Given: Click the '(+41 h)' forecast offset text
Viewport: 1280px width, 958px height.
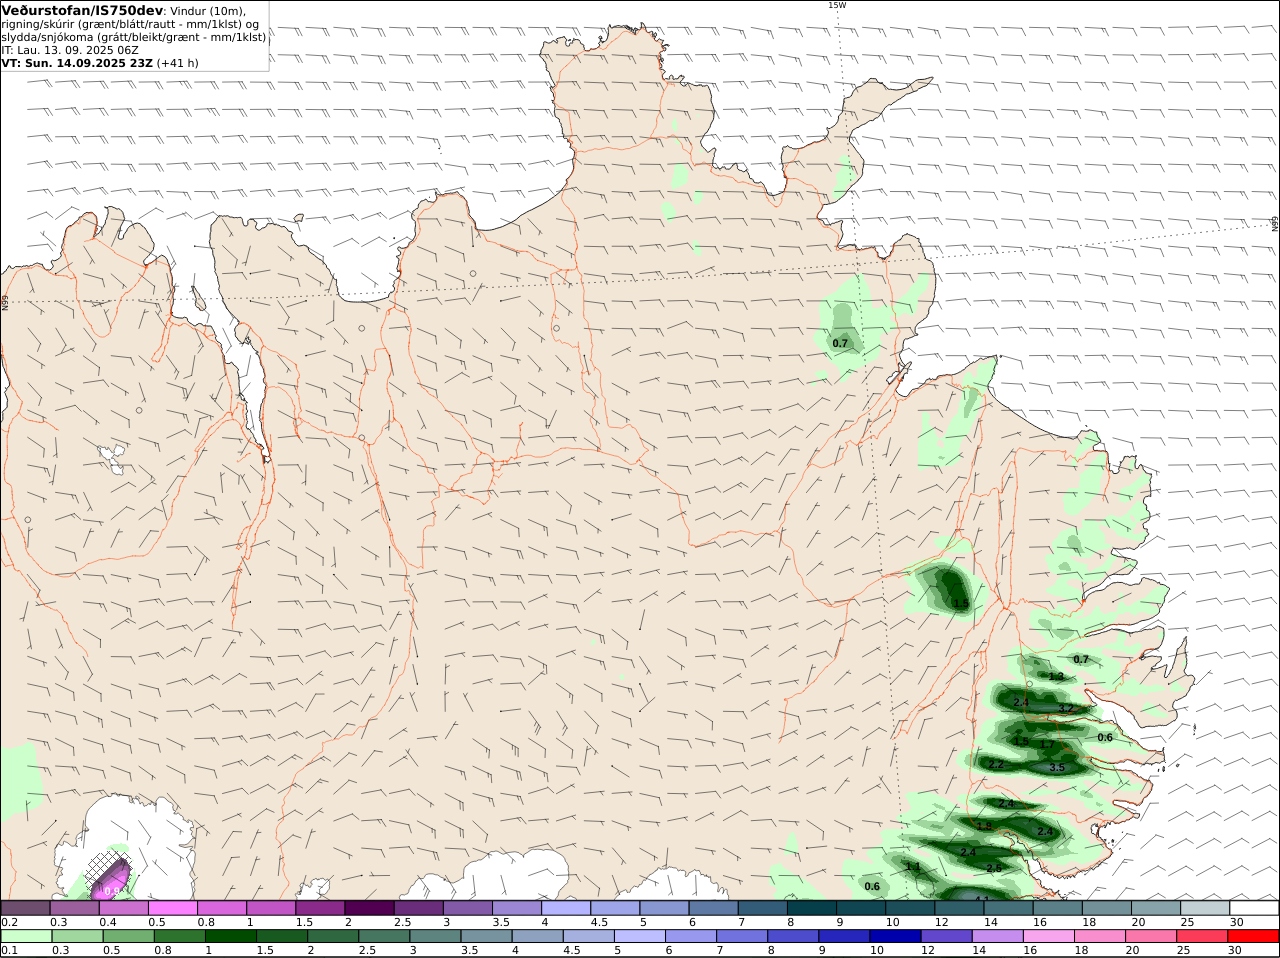Looking at the screenshot, I should [178, 63].
